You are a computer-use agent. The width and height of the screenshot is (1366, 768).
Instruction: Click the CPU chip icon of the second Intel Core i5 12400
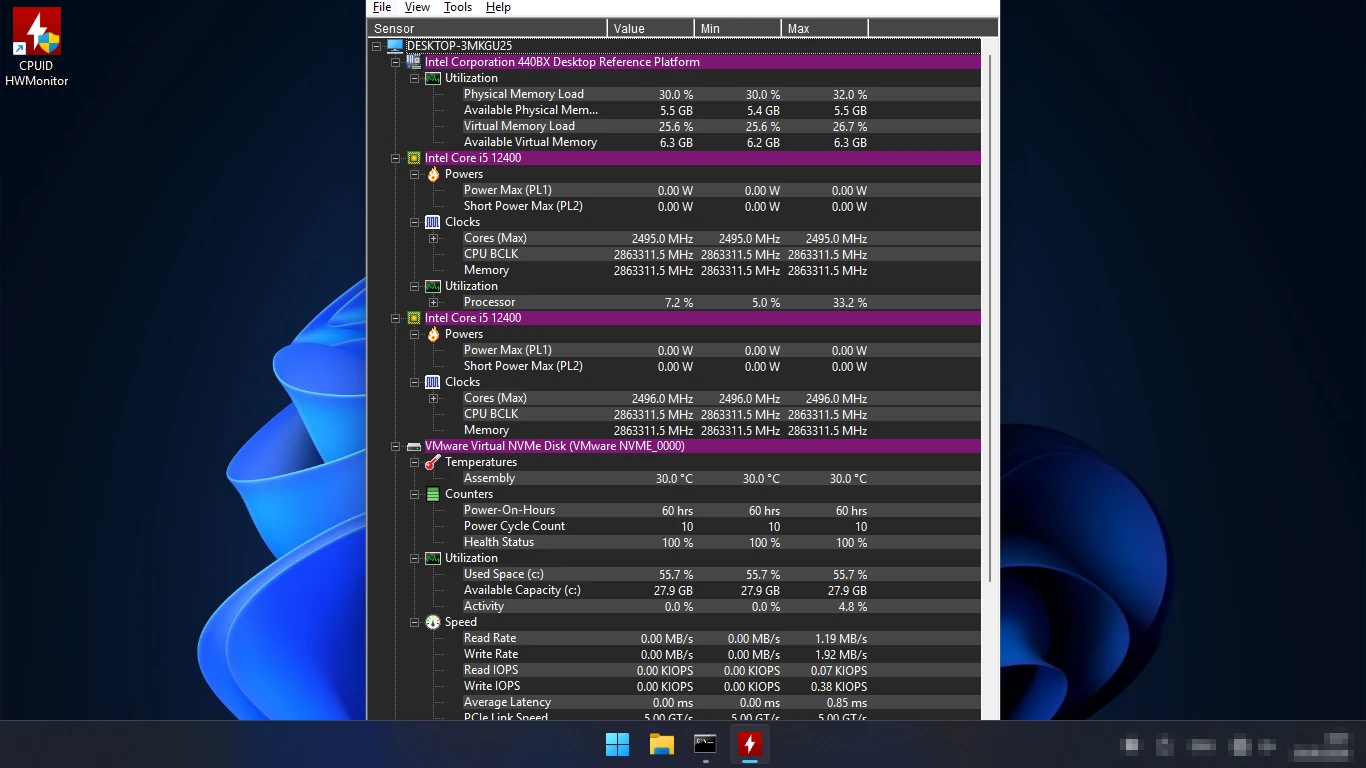[414, 318]
